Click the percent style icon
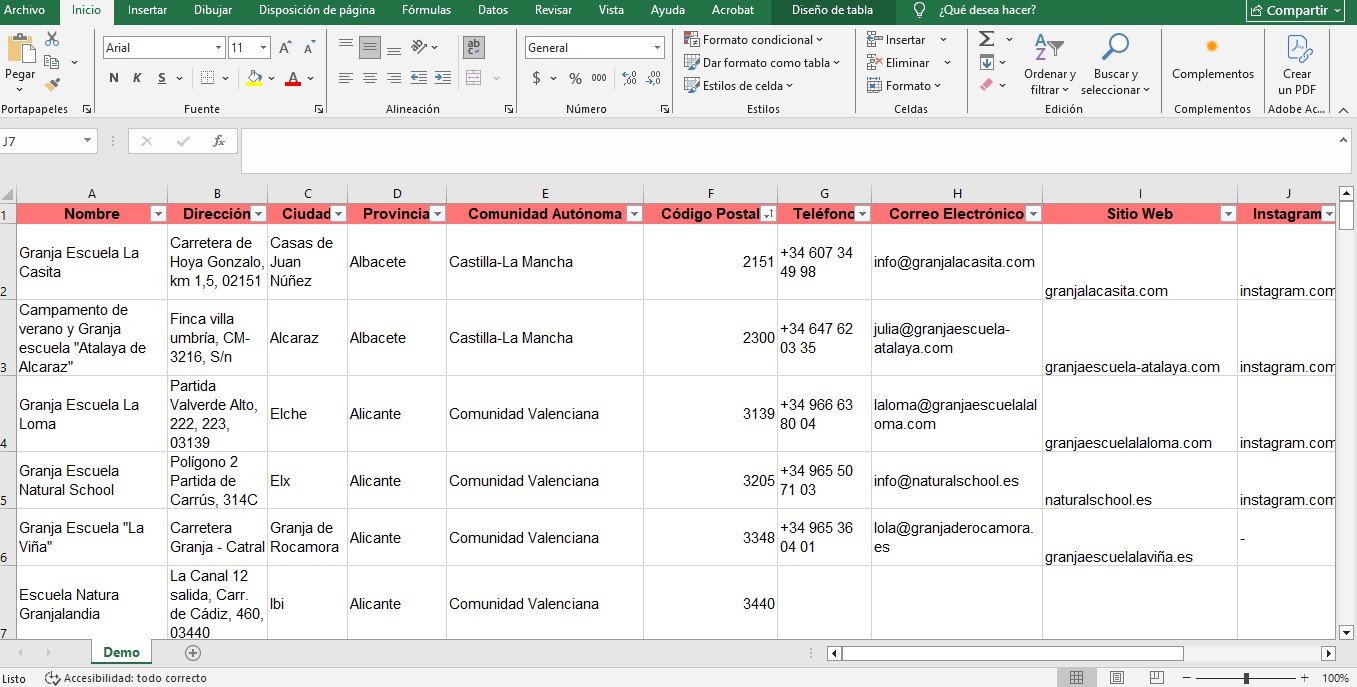This screenshot has height=687, width=1357. [x=575, y=78]
